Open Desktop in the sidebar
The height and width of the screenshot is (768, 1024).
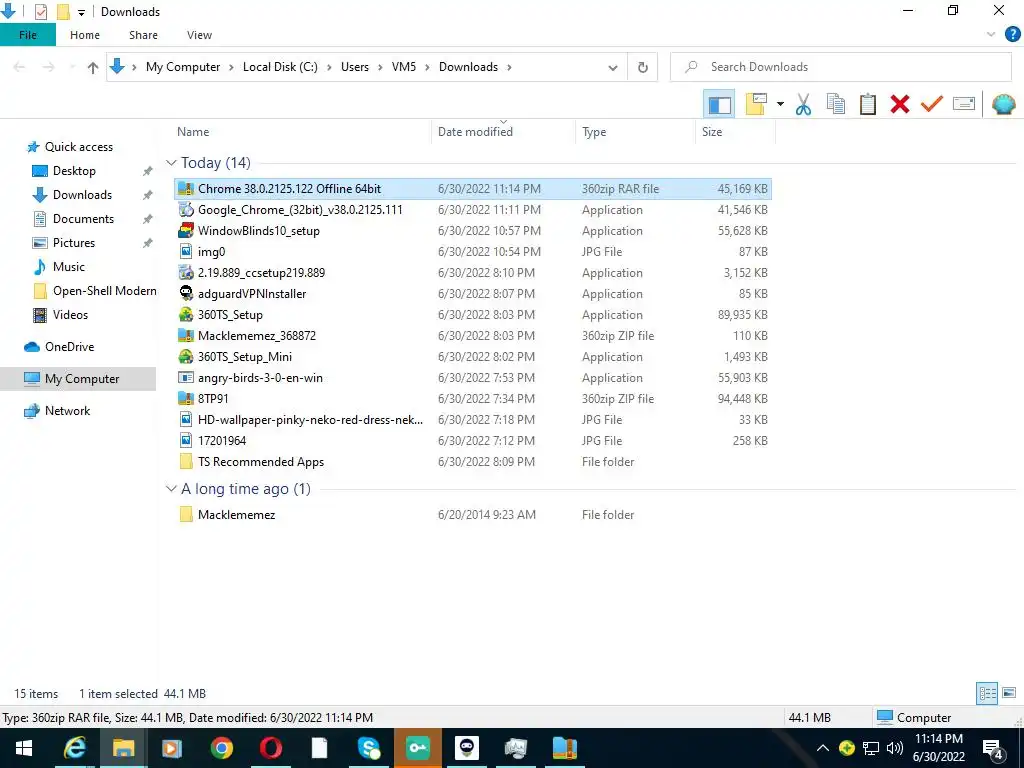tap(74, 171)
